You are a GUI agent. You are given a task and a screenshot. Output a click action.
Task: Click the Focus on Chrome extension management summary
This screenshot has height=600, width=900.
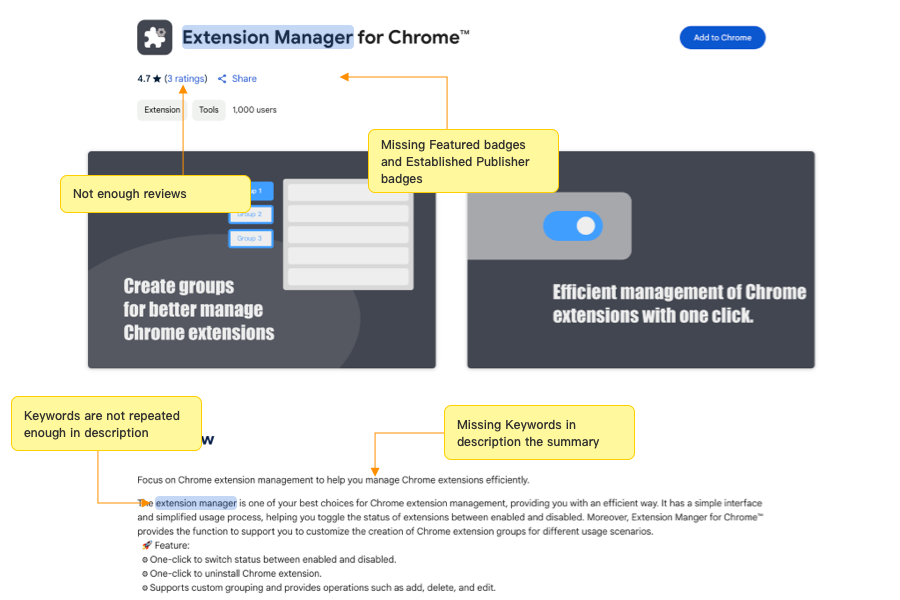333,480
